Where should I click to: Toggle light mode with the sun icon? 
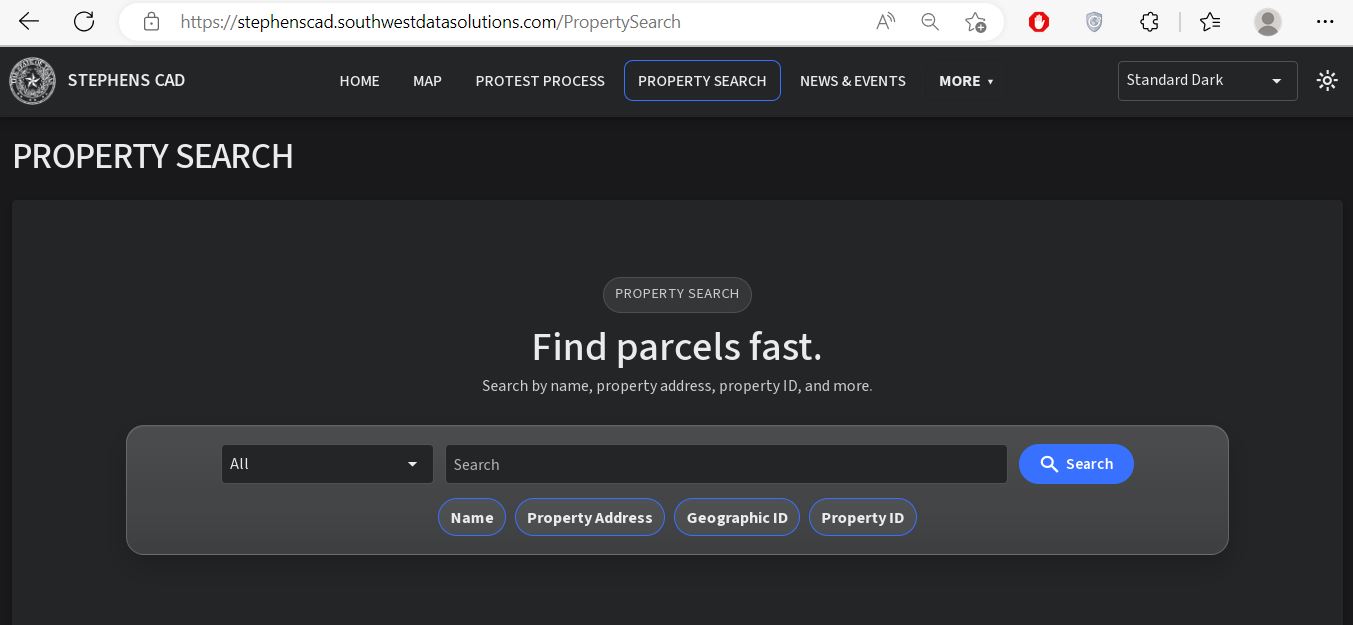click(1327, 81)
